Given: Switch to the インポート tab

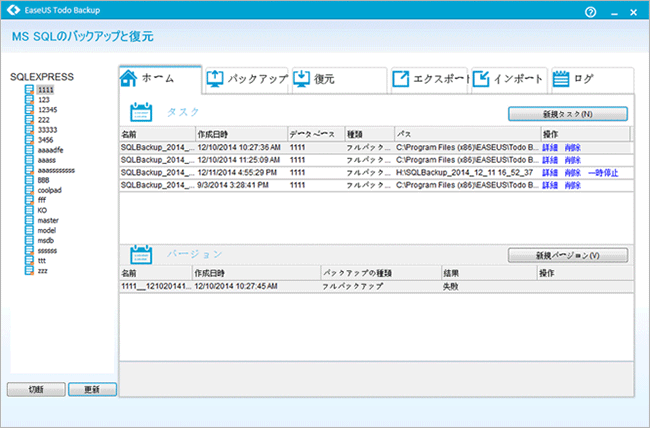Looking at the screenshot, I should (509, 80).
